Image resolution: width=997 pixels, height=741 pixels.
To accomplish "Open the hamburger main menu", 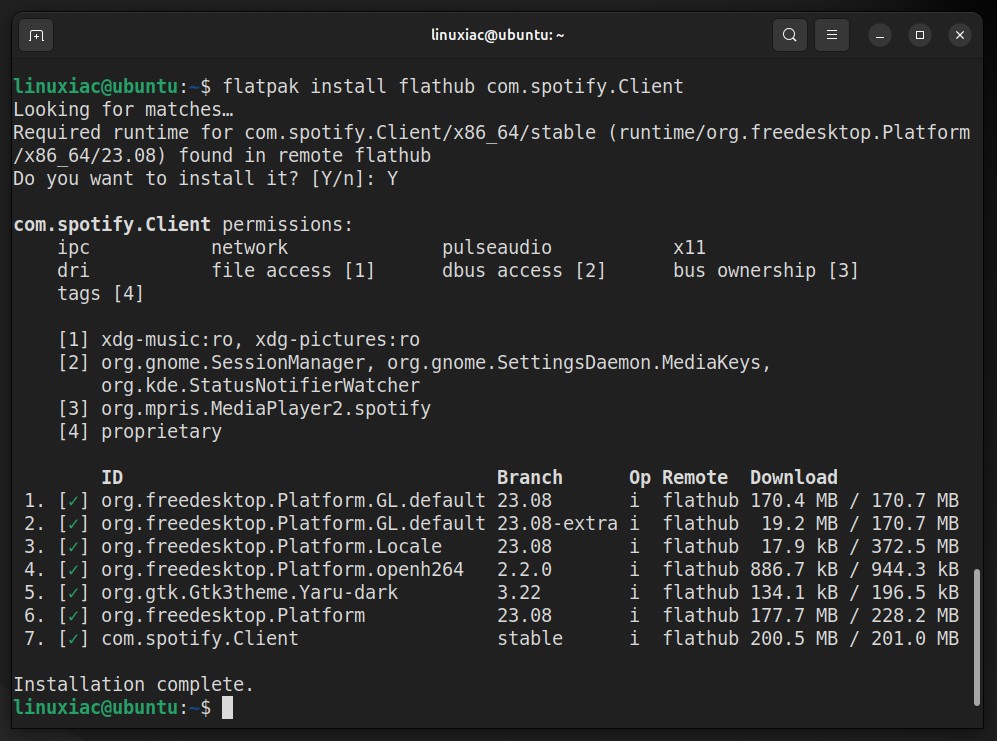I will pyautogui.click(x=831, y=35).
